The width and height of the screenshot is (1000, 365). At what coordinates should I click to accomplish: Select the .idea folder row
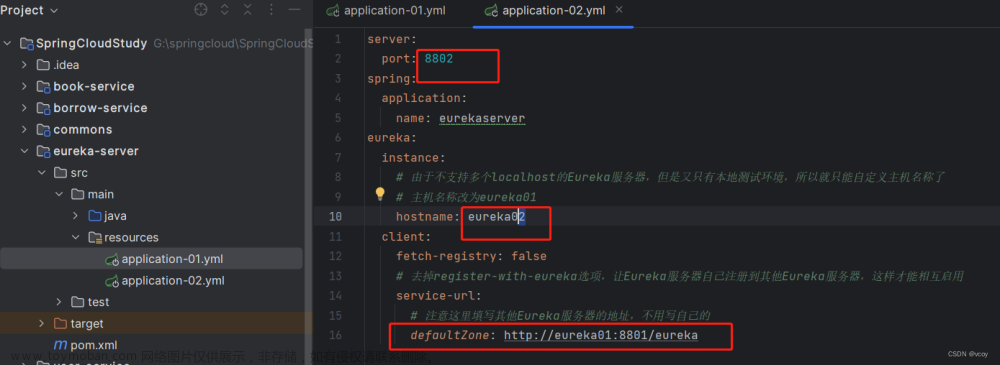click(66, 65)
